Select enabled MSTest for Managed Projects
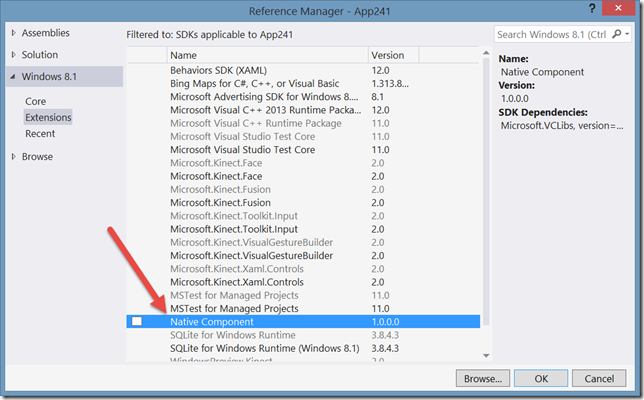Image resolution: width=644 pixels, height=400 pixels. click(x=303, y=308)
